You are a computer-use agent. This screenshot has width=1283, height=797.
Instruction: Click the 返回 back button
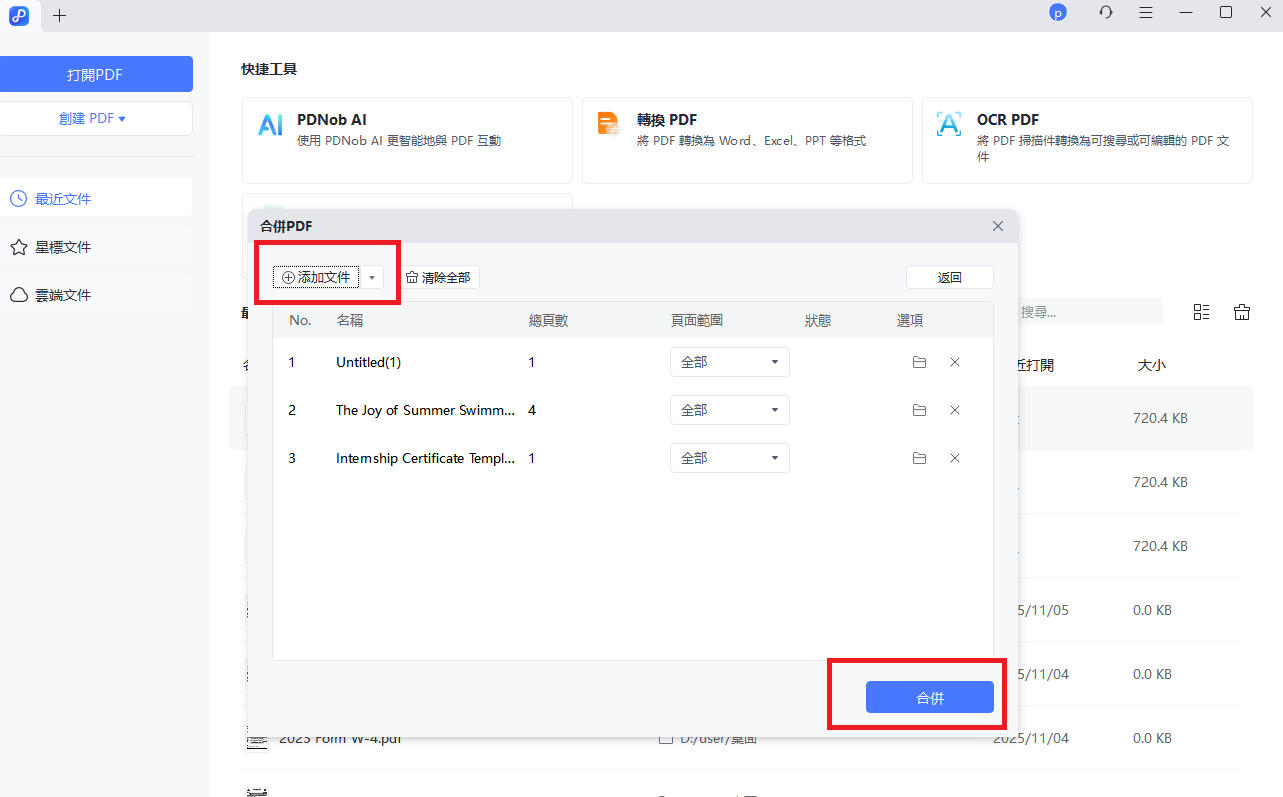(x=949, y=278)
